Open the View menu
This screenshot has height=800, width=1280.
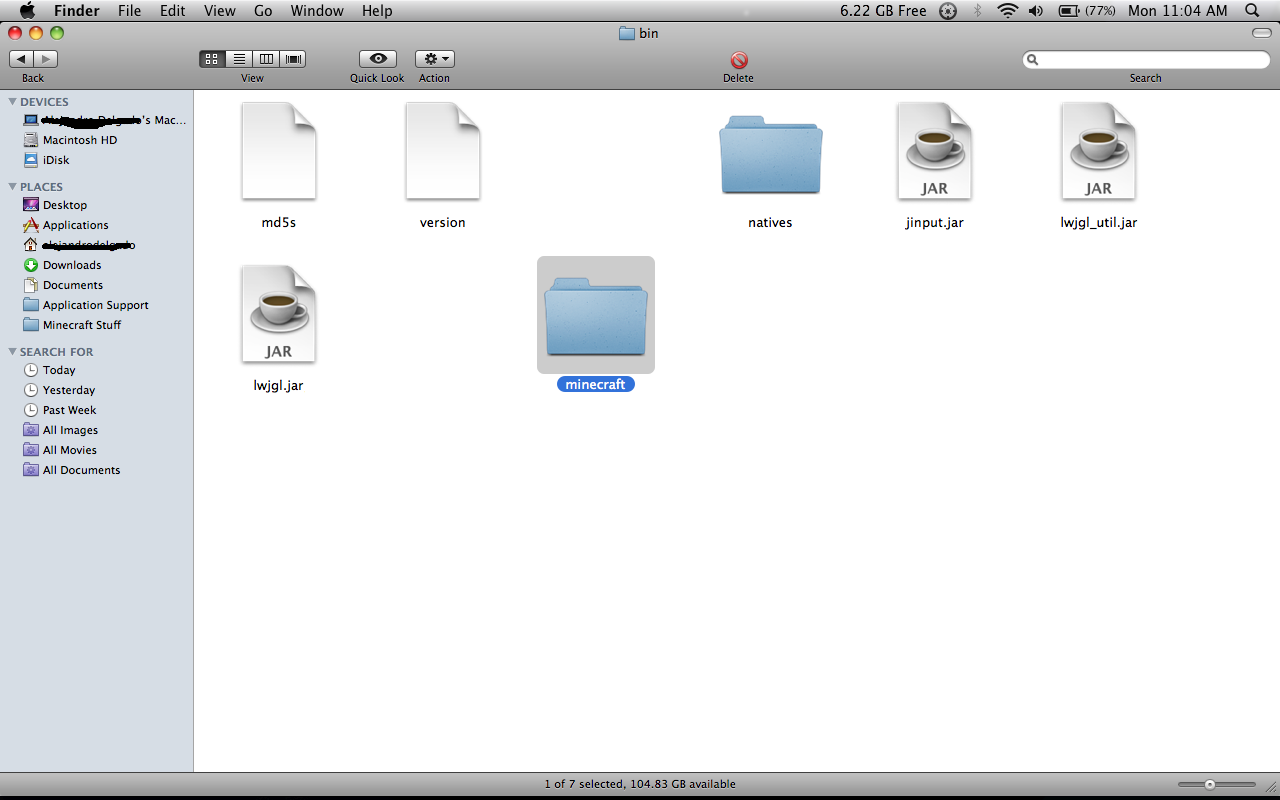coord(219,10)
